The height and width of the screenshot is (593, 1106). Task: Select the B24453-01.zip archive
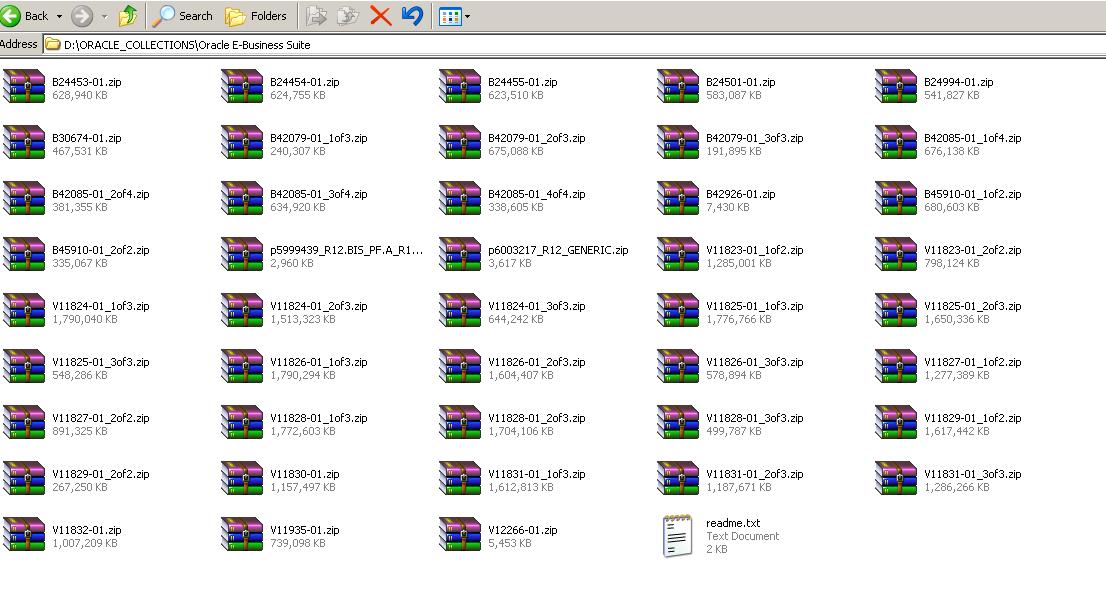[x=86, y=82]
